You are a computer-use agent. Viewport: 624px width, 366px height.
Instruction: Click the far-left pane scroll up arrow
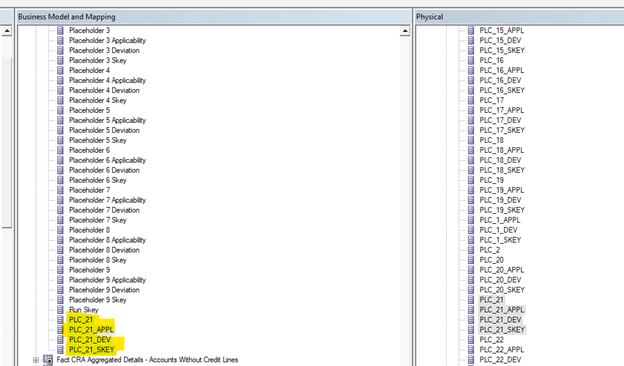click(x=6, y=31)
